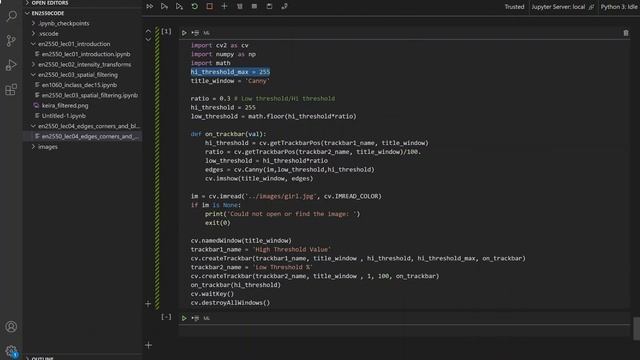This screenshot has height=360, width=640.
Task: Open the variable explorer icon
Action: (x=254, y=7)
